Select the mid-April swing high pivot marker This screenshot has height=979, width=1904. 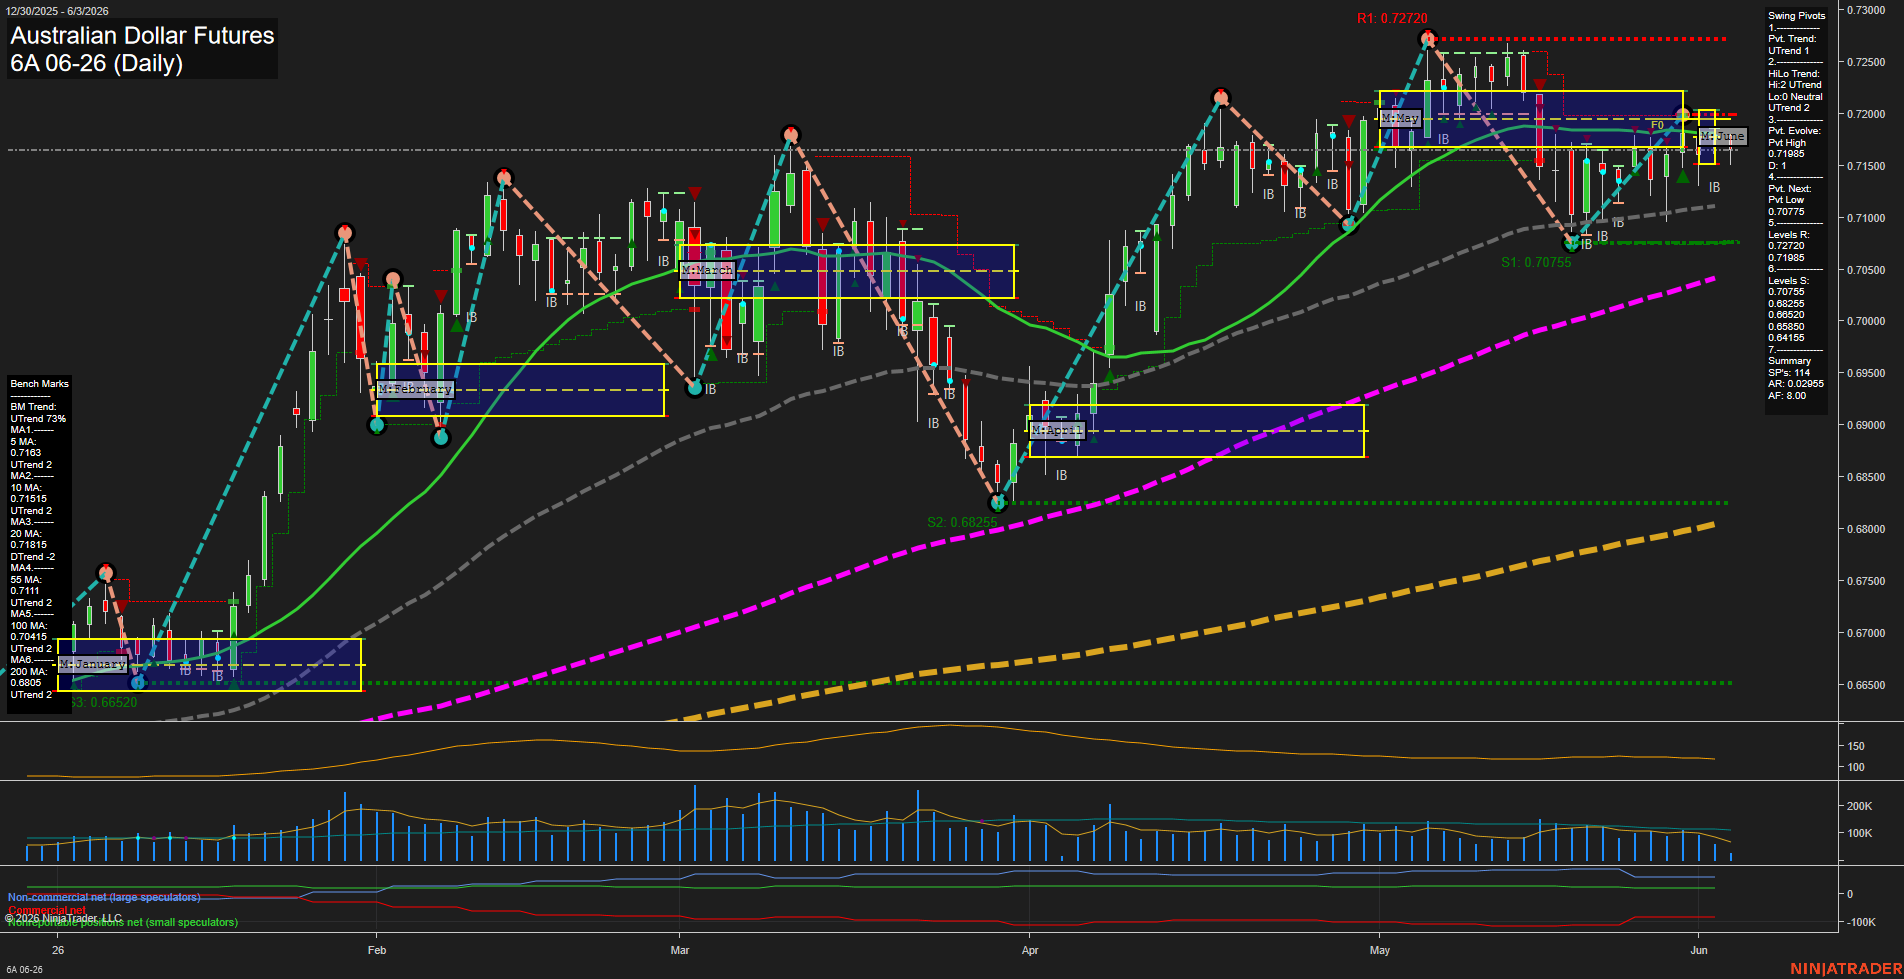(x=1220, y=97)
